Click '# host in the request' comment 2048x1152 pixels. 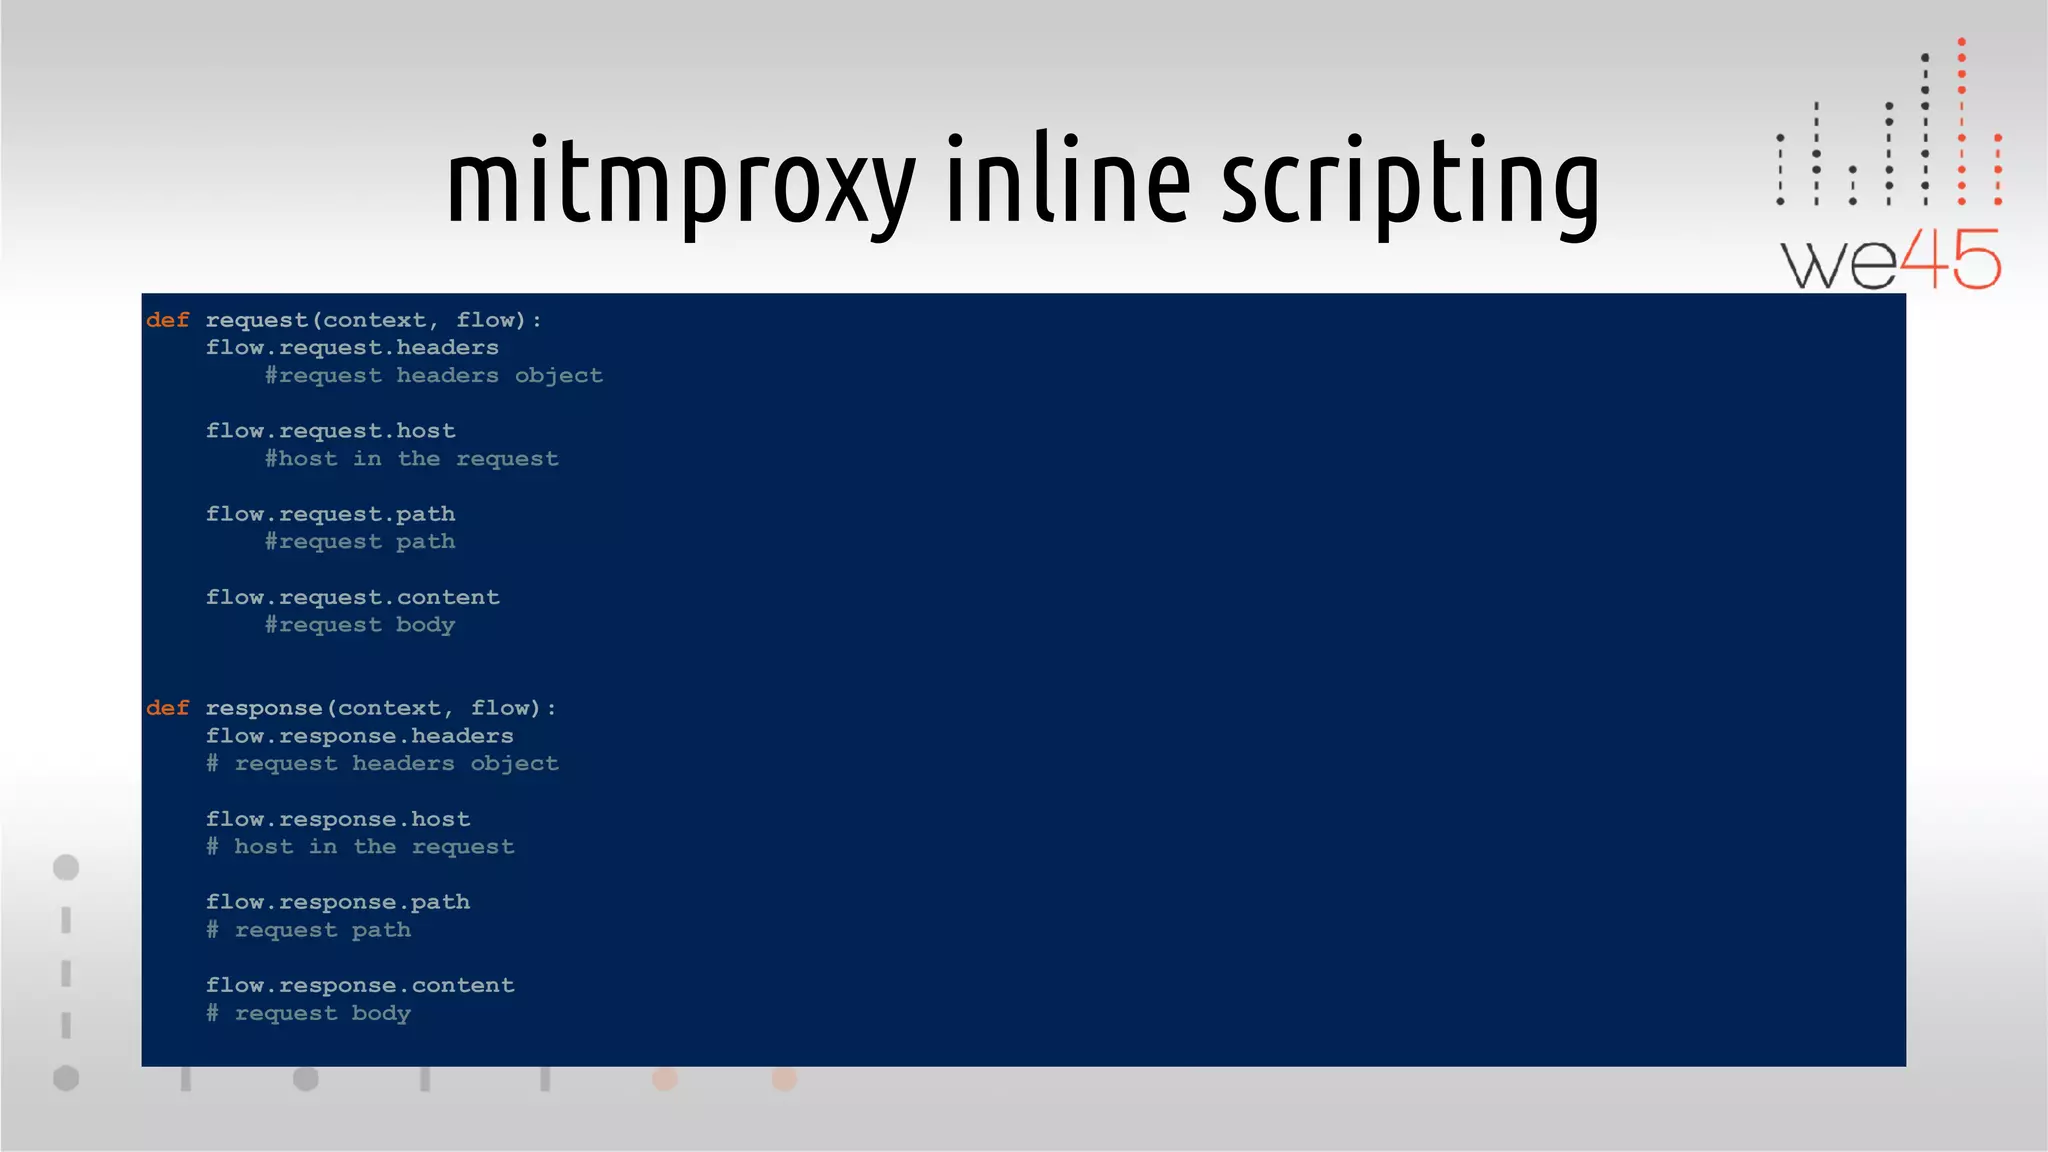360,847
